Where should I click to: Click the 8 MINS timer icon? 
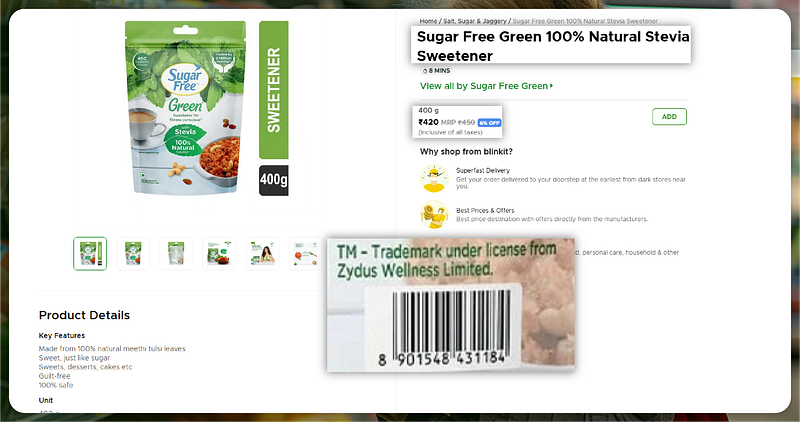coord(424,71)
